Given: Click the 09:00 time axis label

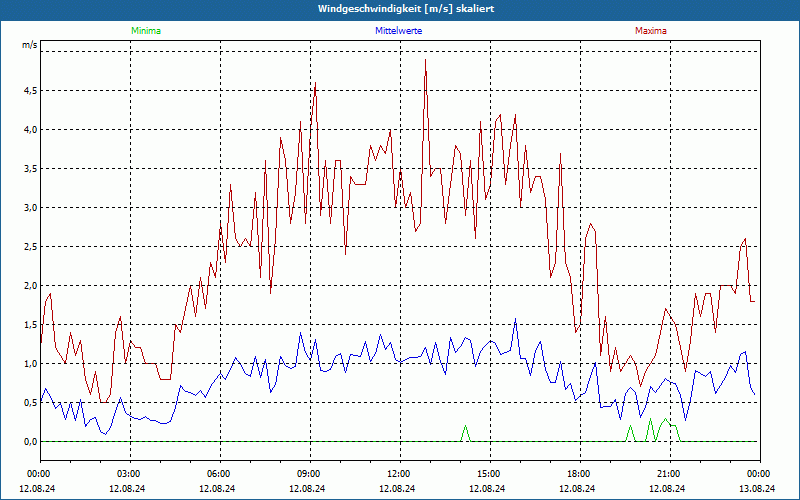Looking at the screenshot, I should click(310, 474).
